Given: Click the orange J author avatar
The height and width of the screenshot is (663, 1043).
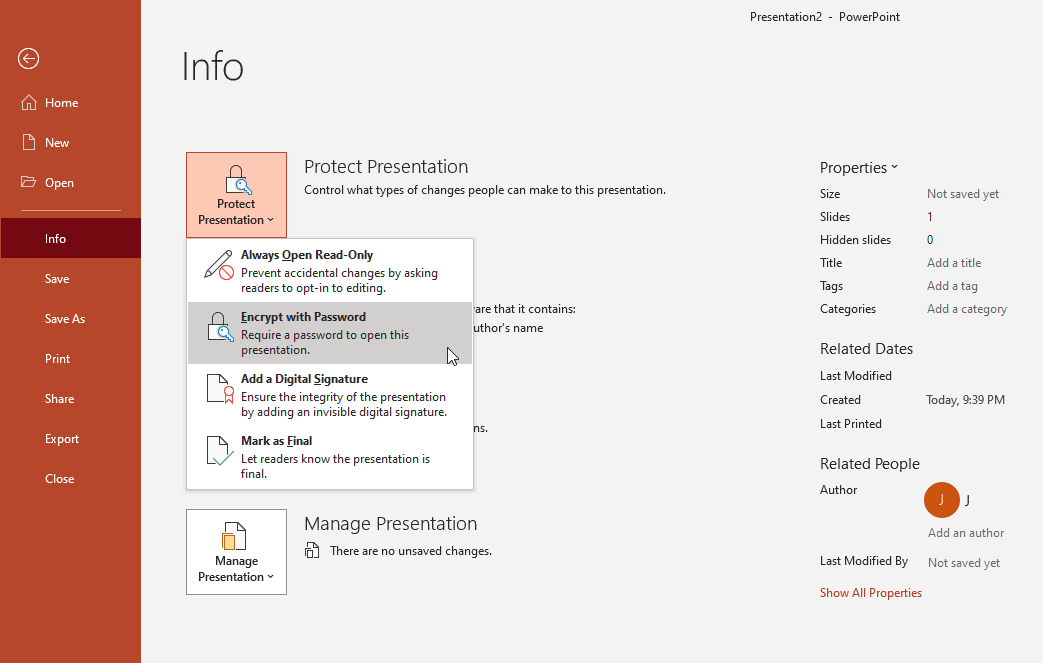Looking at the screenshot, I should [941, 499].
